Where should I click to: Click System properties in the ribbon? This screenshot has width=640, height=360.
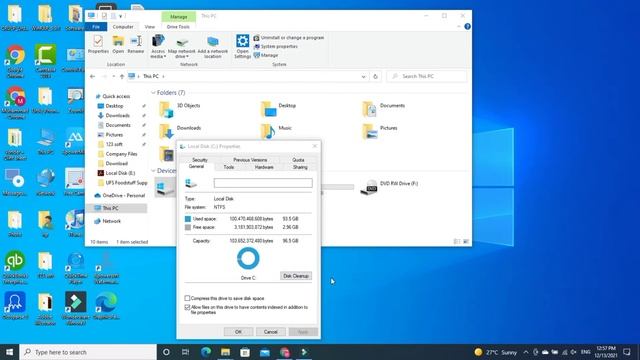click(276, 47)
